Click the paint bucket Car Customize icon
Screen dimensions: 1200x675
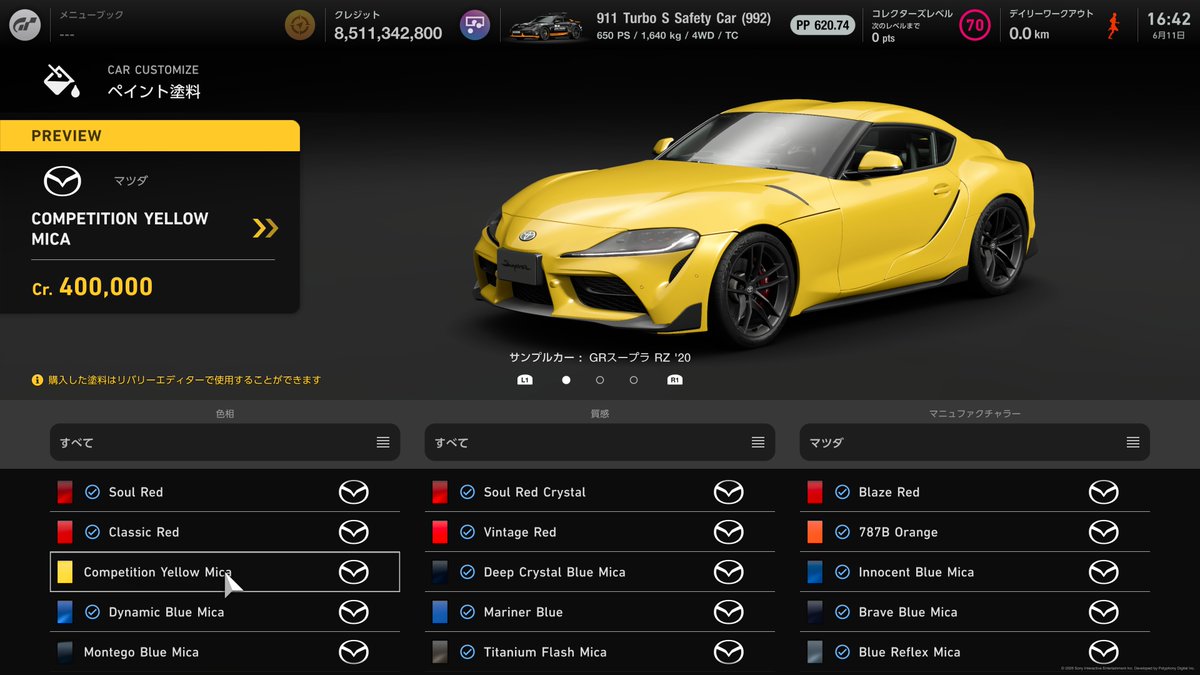pyautogui.click(x=62, y=81)
